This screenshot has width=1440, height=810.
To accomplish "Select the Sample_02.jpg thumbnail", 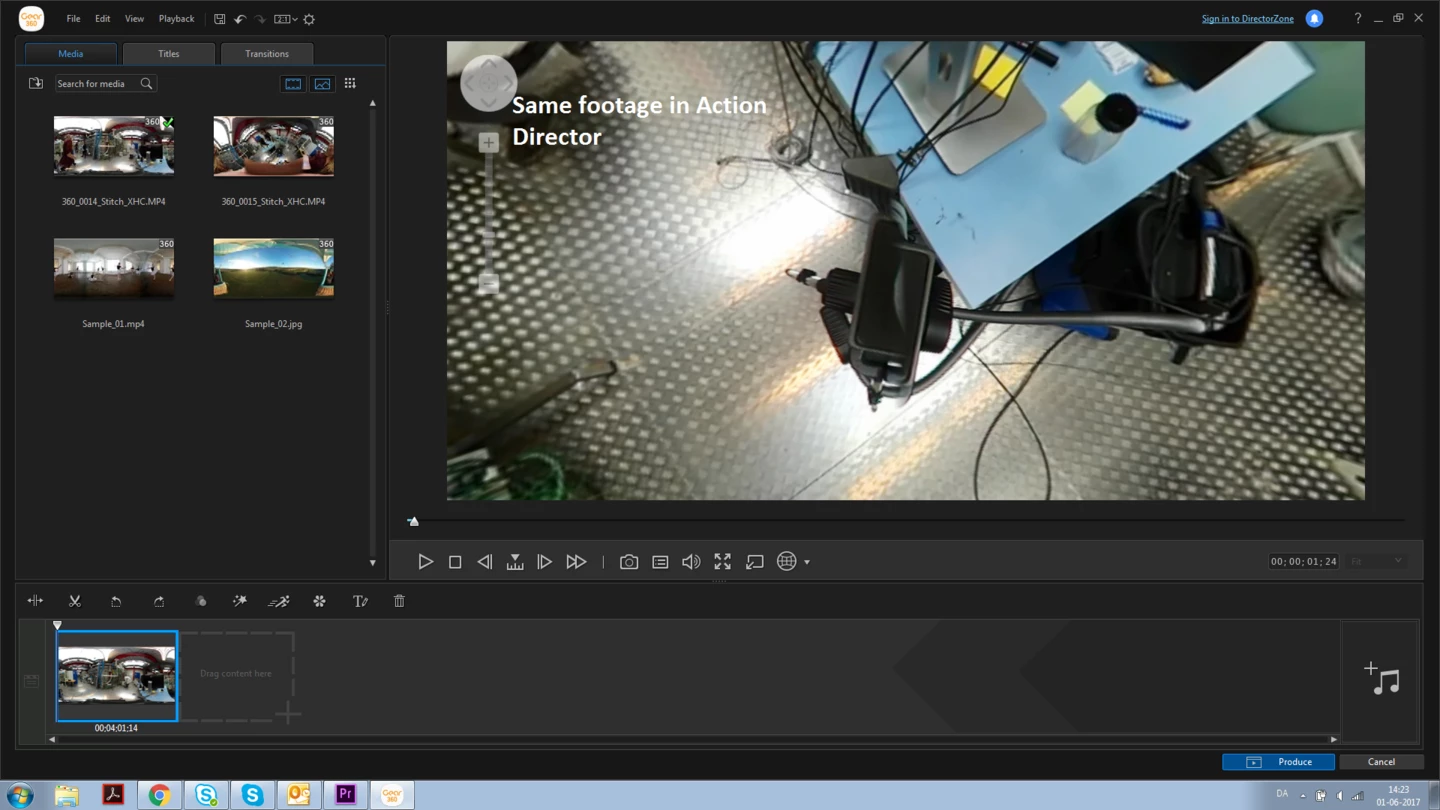I will pyautogui.click(x=273, y=267).
